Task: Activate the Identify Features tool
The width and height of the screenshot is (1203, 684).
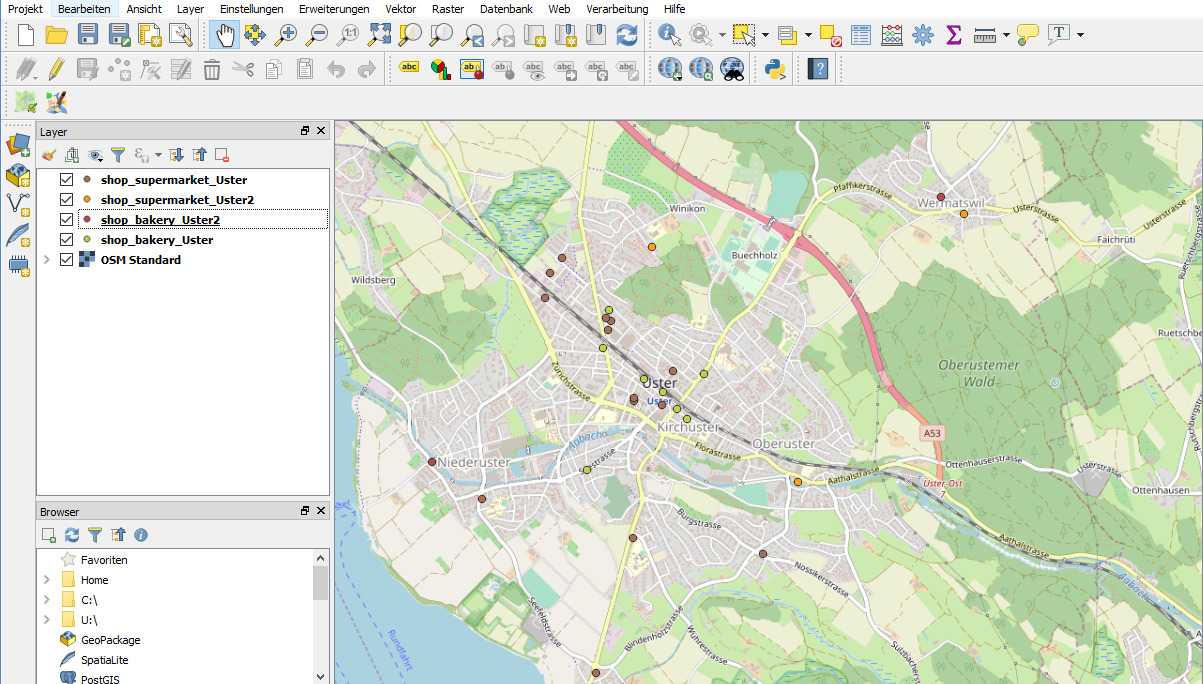Action: [669, 35]
